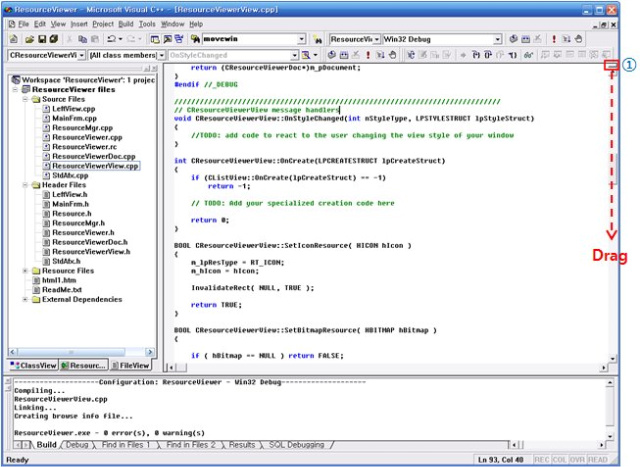
Task: Open the SQL Debugging output tab
Action: pos(296,445)
